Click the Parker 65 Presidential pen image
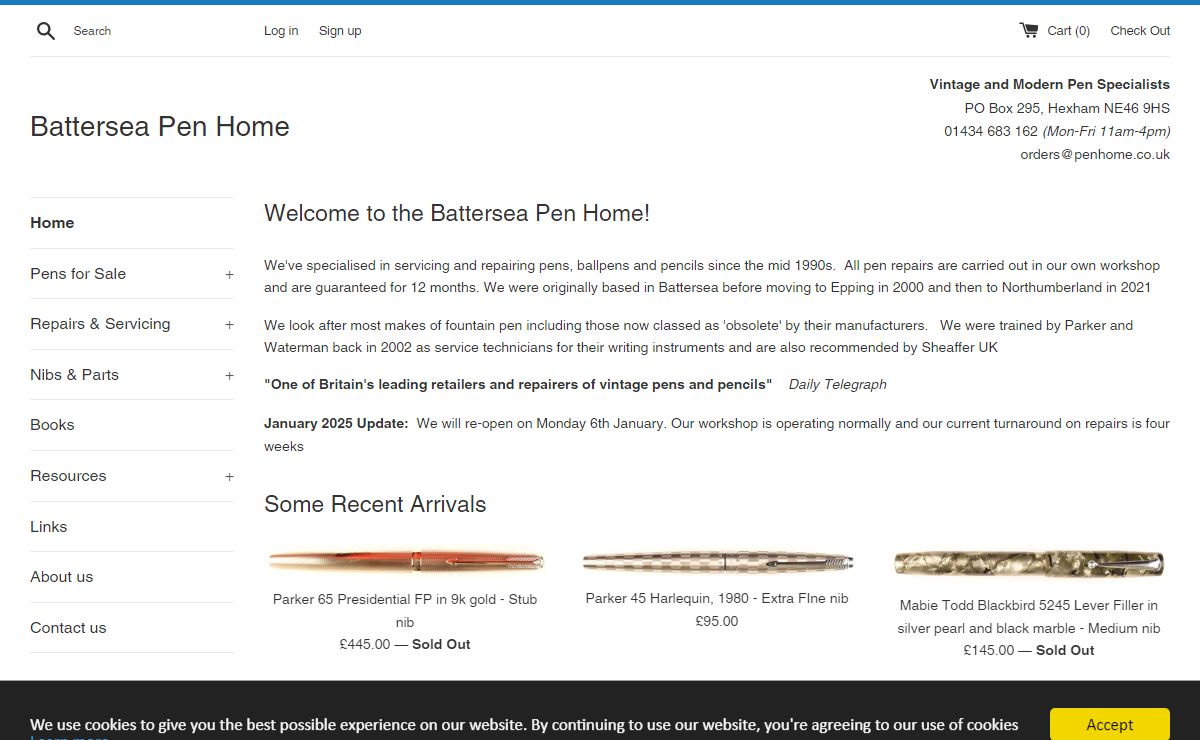1200x740 pixels. [x=405, y=561]
